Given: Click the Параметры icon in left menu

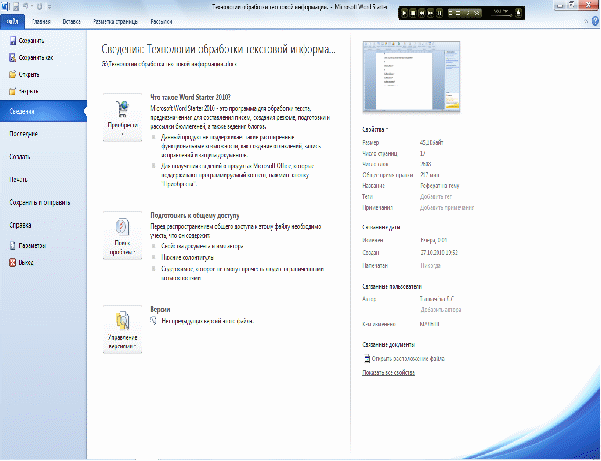Looking at the screenshot, I should pyautogui.click(x=13, y=246).
